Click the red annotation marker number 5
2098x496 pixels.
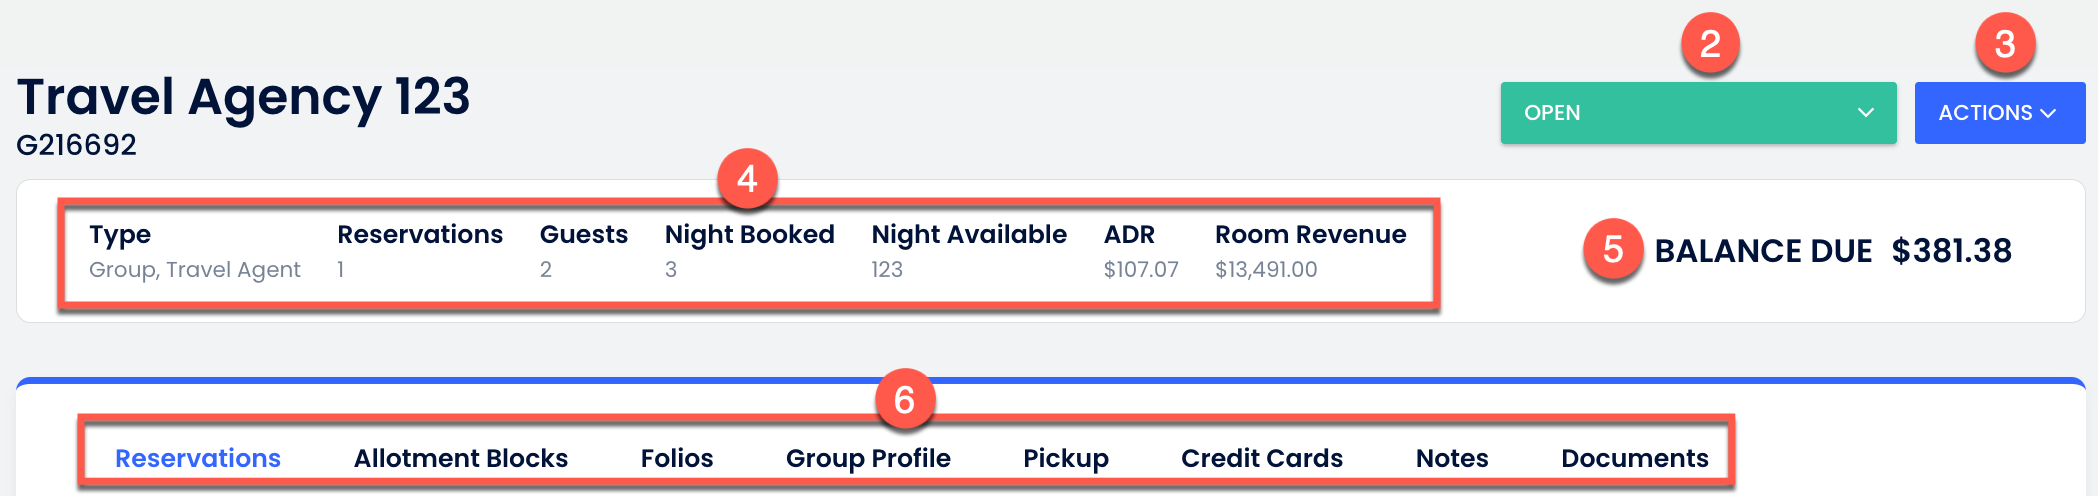(1612, 250)
